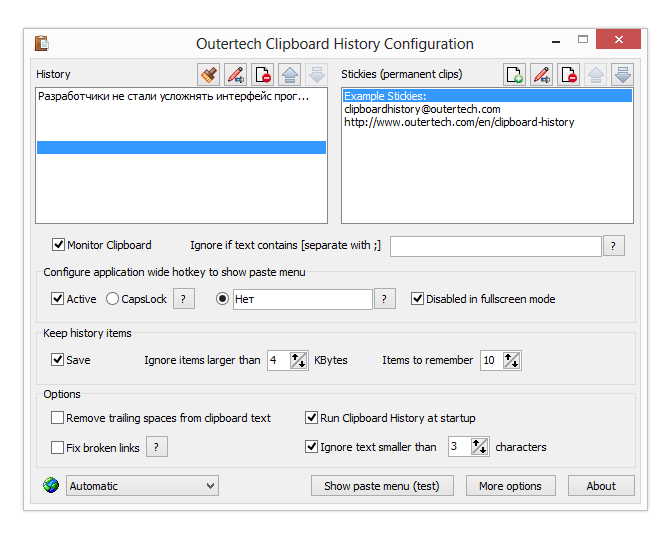
Task: Edit the selected sticky clip
Action: pyautogui.click(x=541, y=74)
